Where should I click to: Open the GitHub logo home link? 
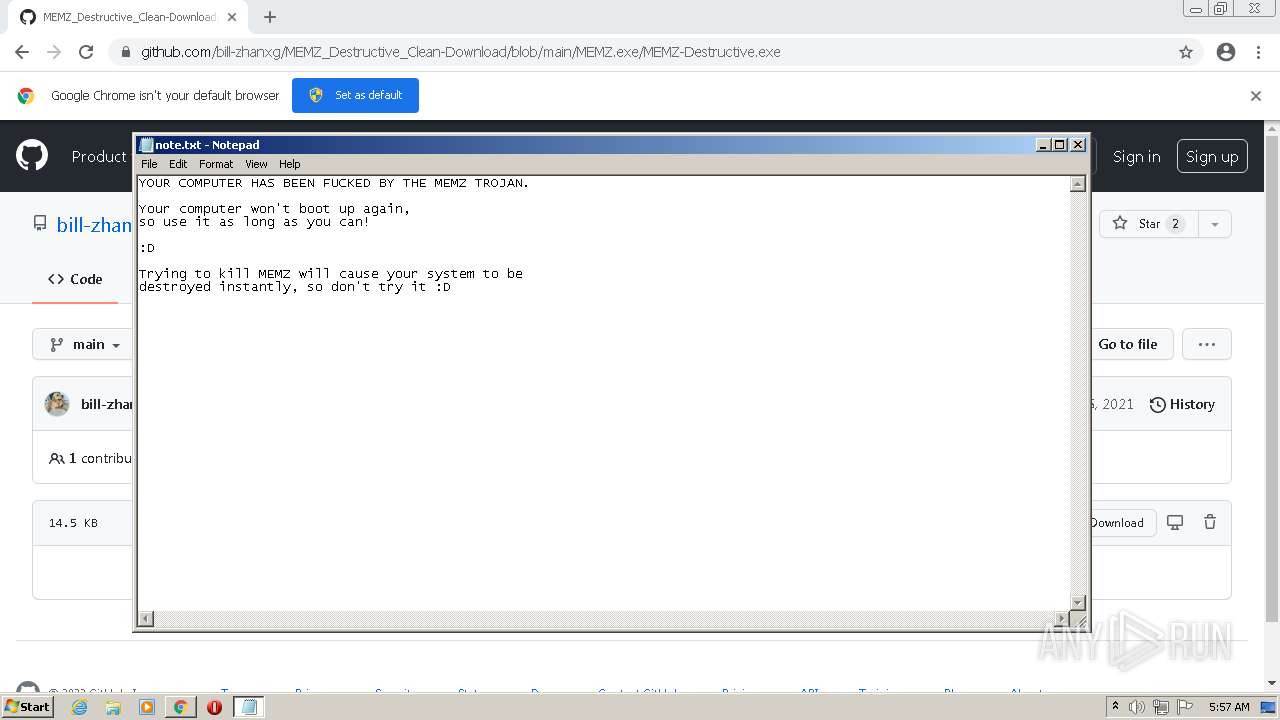tap(32, 156)
